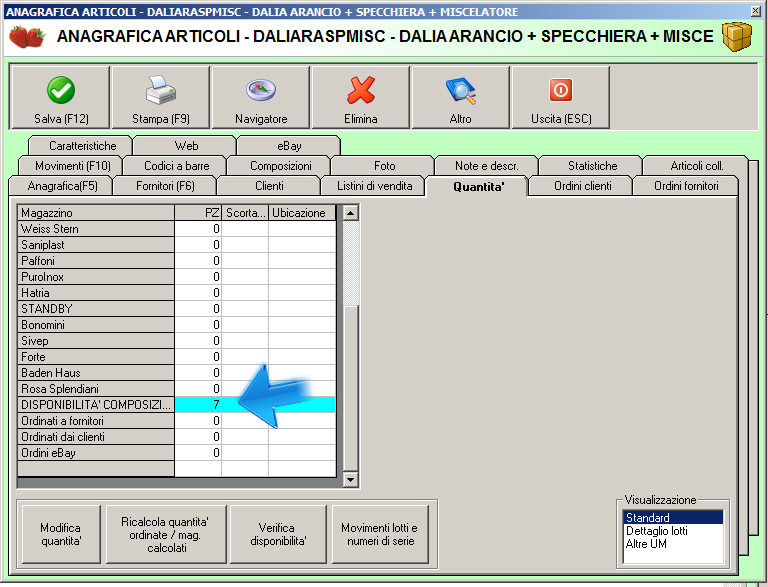
Task: Switch to Anagrafica(F5) tab
Action: point(61,186)
